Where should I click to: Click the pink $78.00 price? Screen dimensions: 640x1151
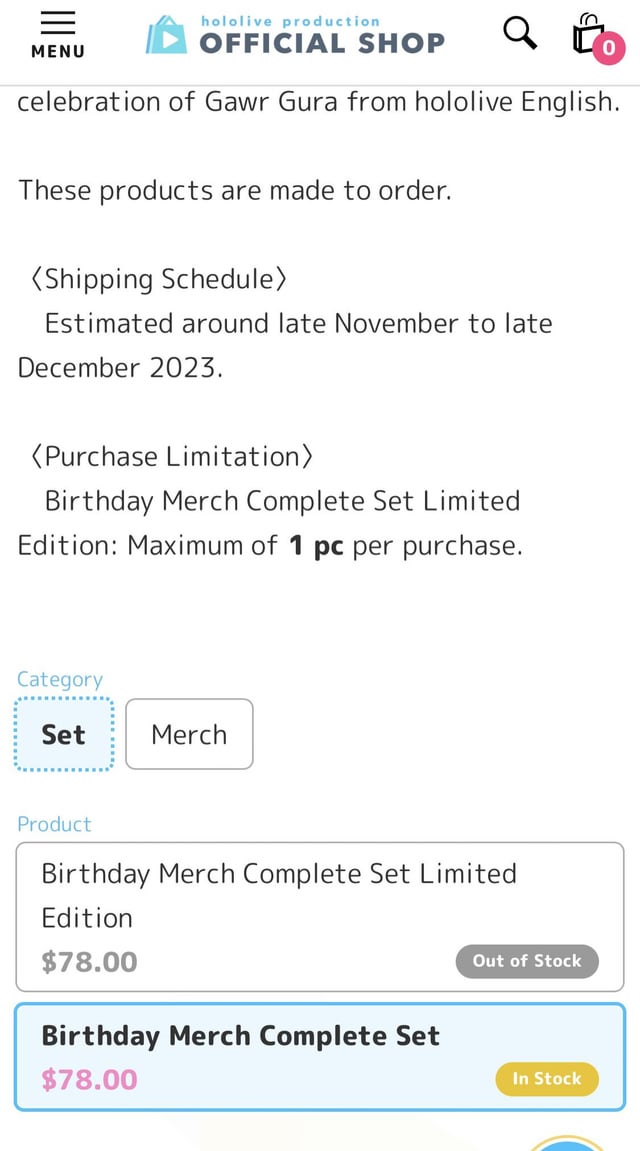pyautogui.click(x=90, y=1080)
